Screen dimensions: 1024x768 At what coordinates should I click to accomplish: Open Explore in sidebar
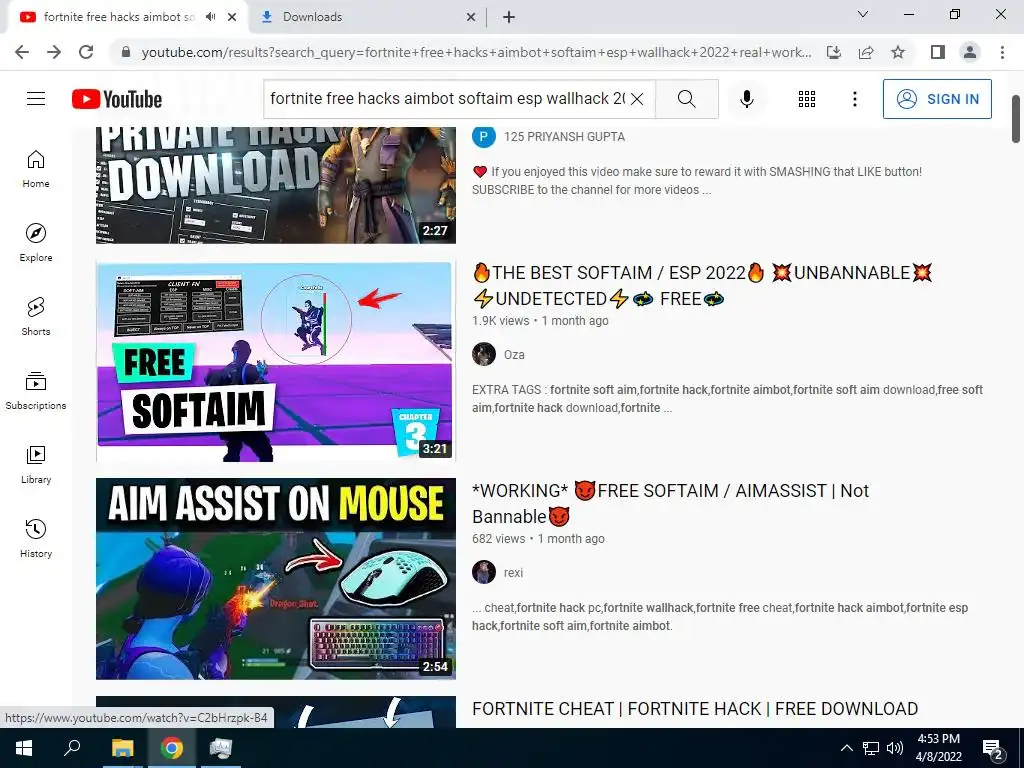coord(36,243)
